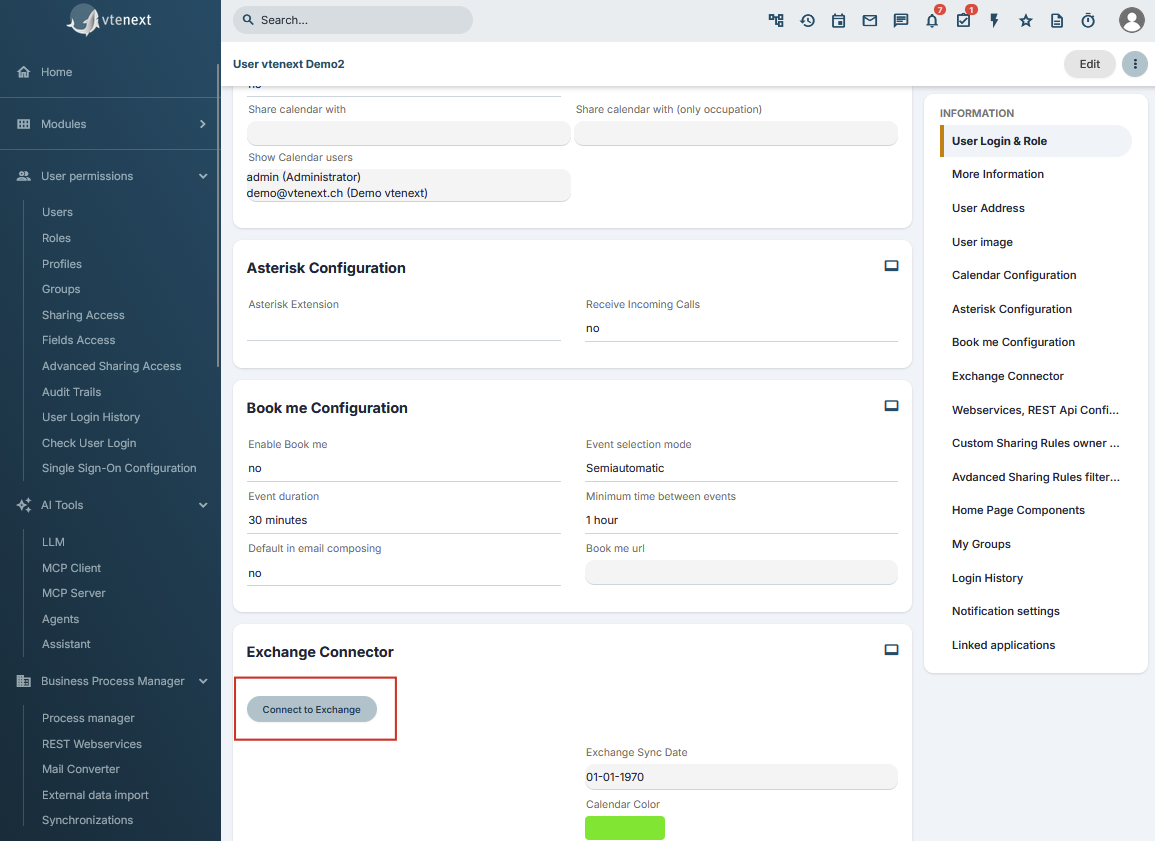
Task: Open the favorites star icon
Action: [1025, 21]
